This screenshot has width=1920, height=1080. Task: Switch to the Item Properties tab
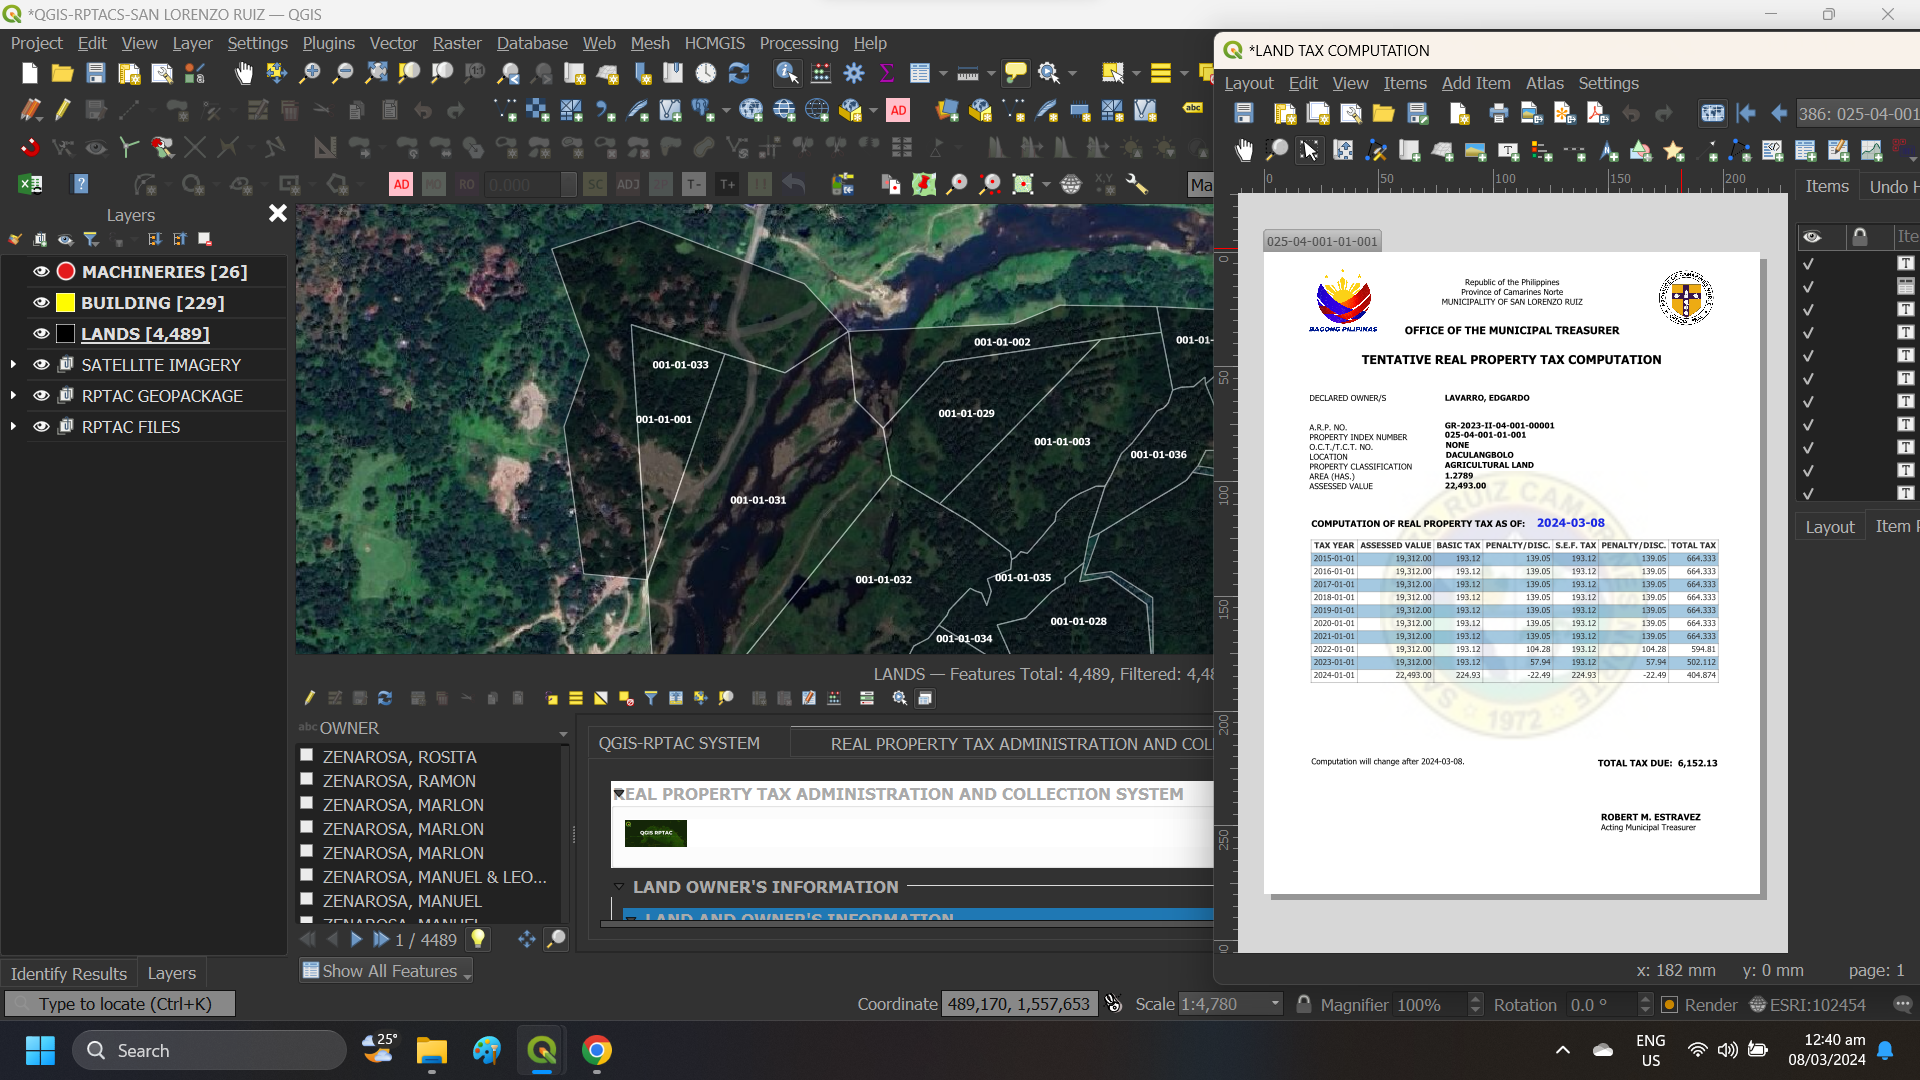[1897, 525]
